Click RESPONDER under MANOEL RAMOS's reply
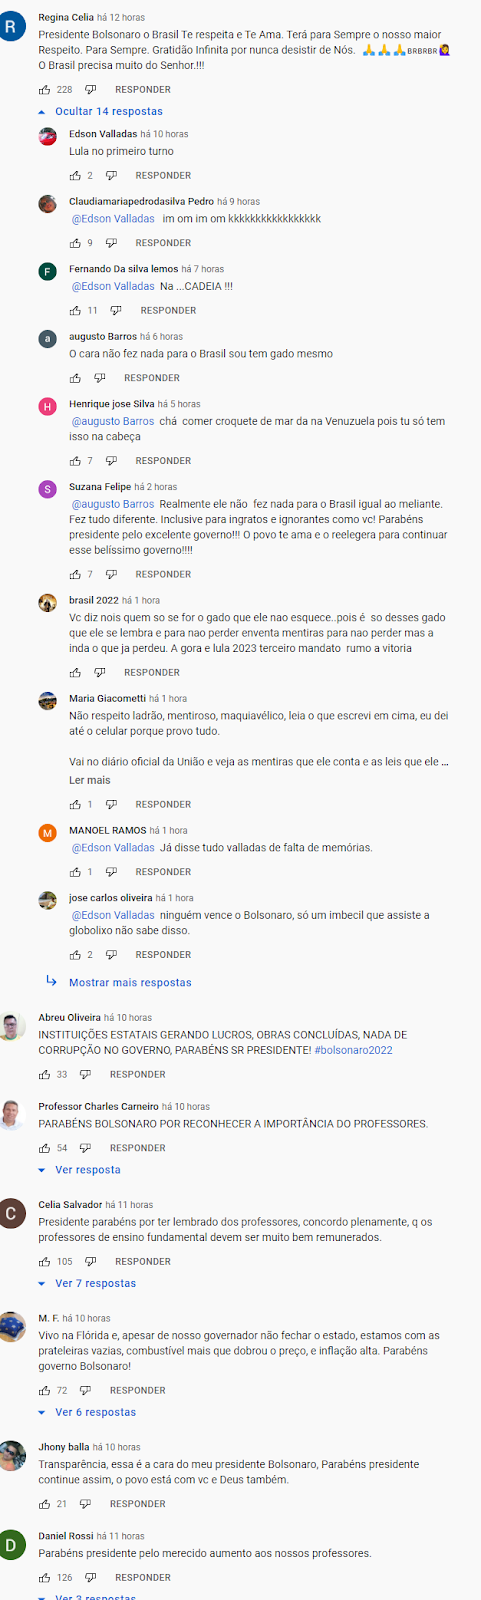Screen dimensions: 481x1600 [x=163, y=872]
